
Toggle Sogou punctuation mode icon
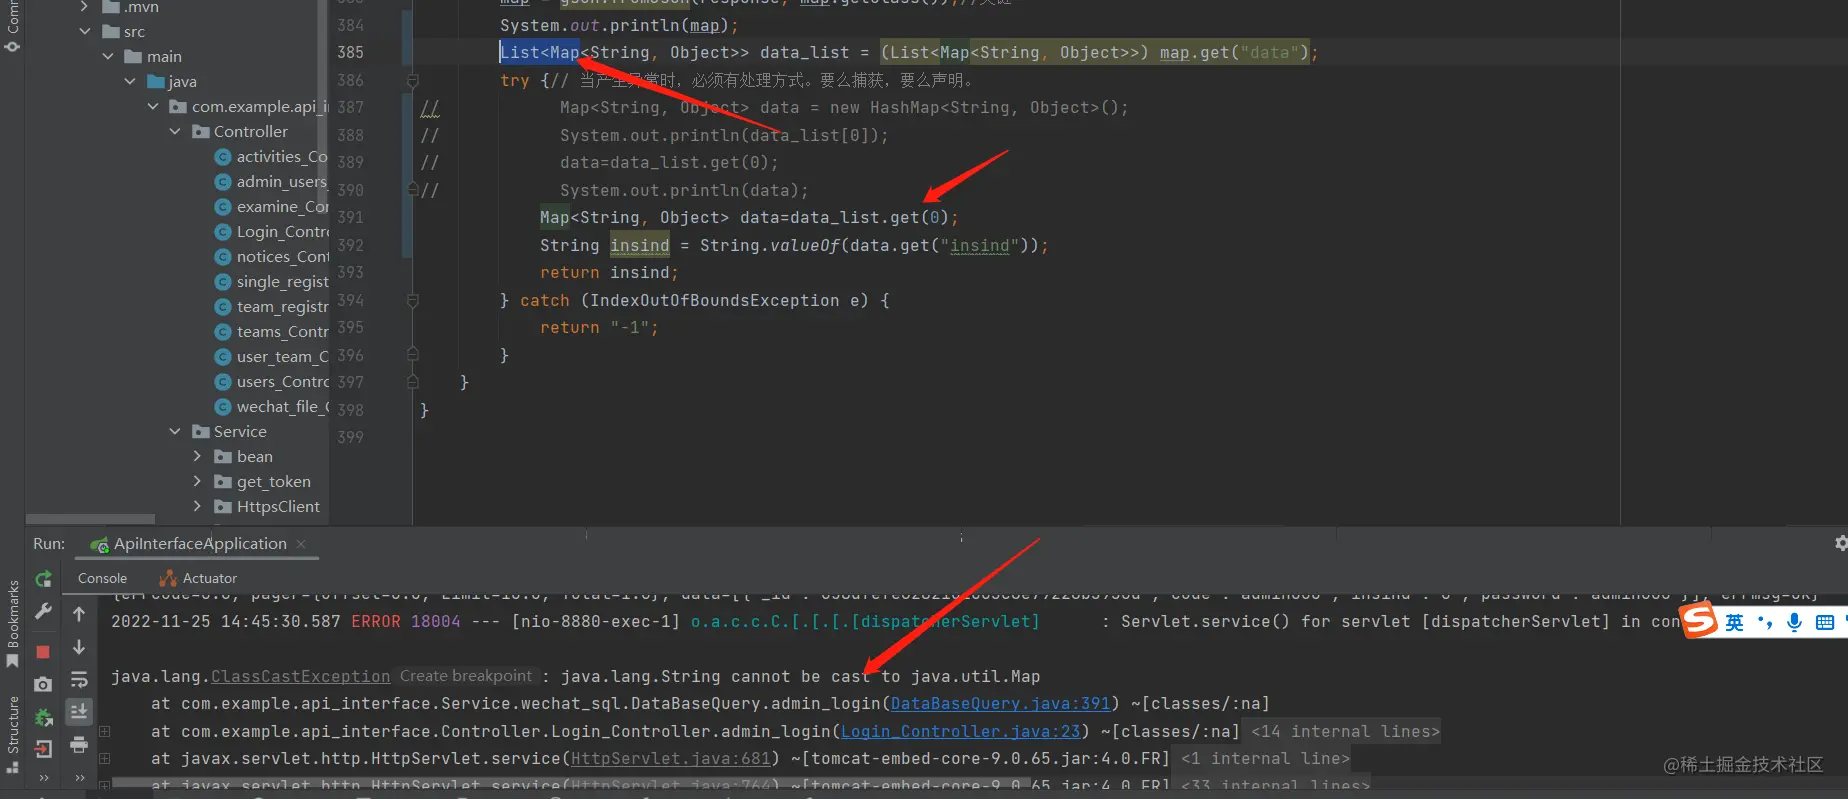point(1764,622)
